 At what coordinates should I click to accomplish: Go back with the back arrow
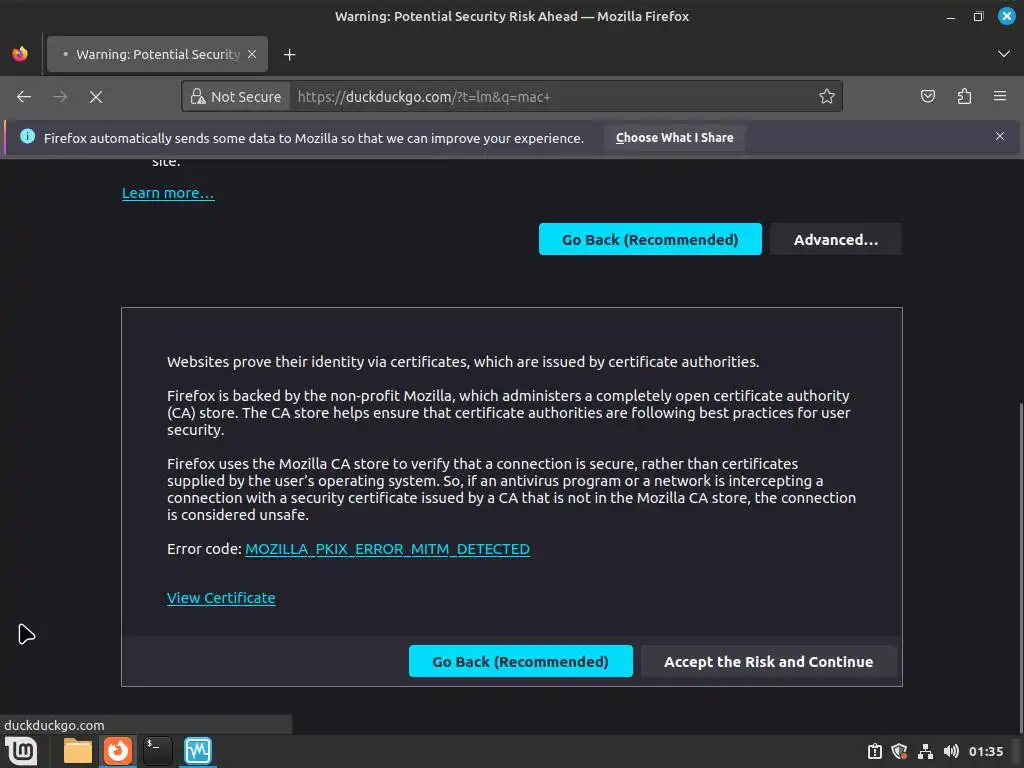[x=24, y=97]
